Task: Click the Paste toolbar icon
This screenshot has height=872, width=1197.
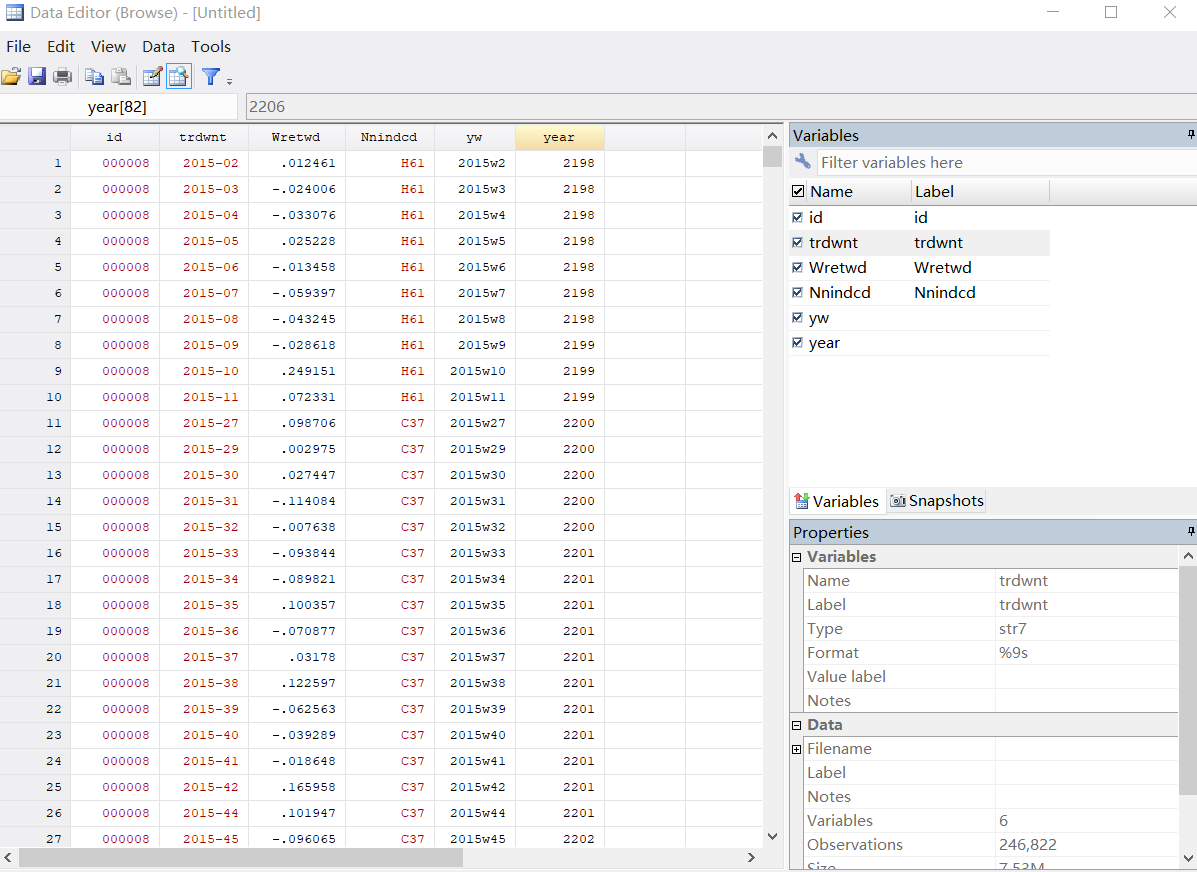Action: [x=121, y=77]
